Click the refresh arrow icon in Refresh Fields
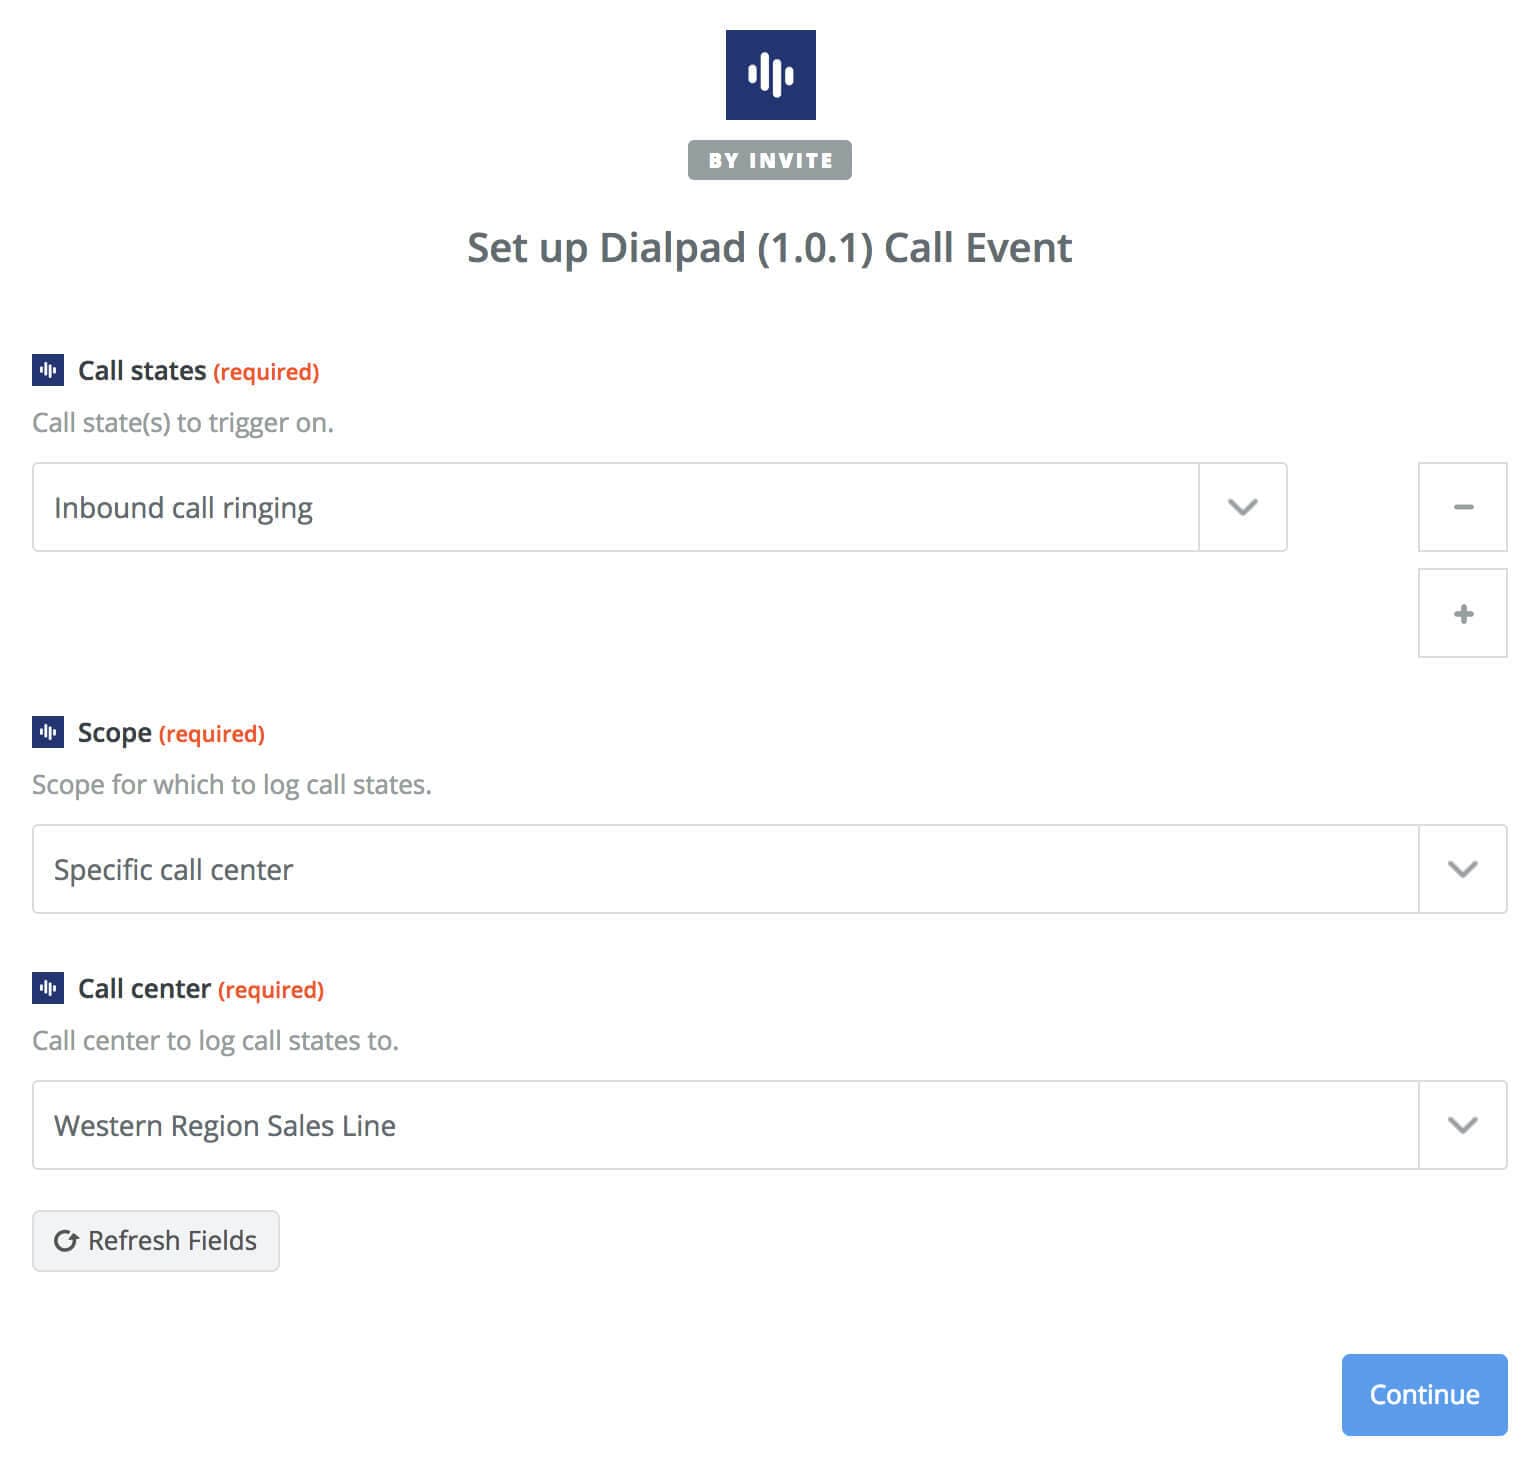 point(66,1240)
